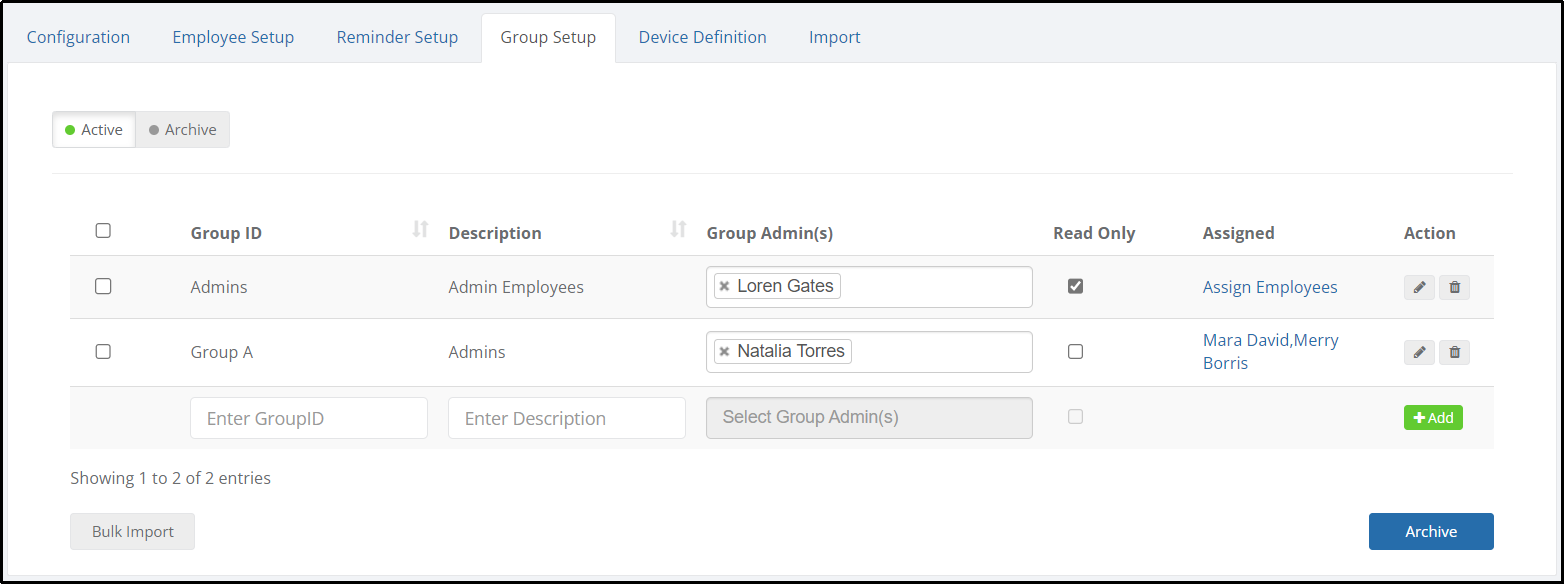This screenshot has height=585, width=1565.
Task: Open the Employee Setup tab
Action: (233, 37)
